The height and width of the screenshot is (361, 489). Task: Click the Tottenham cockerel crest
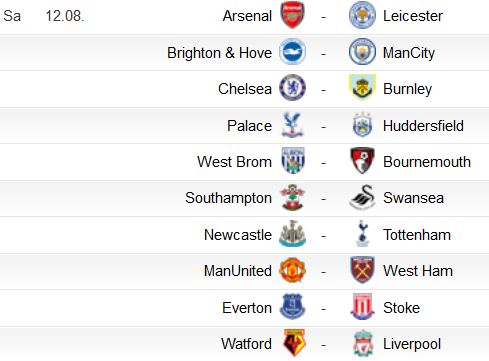point(362,234)
